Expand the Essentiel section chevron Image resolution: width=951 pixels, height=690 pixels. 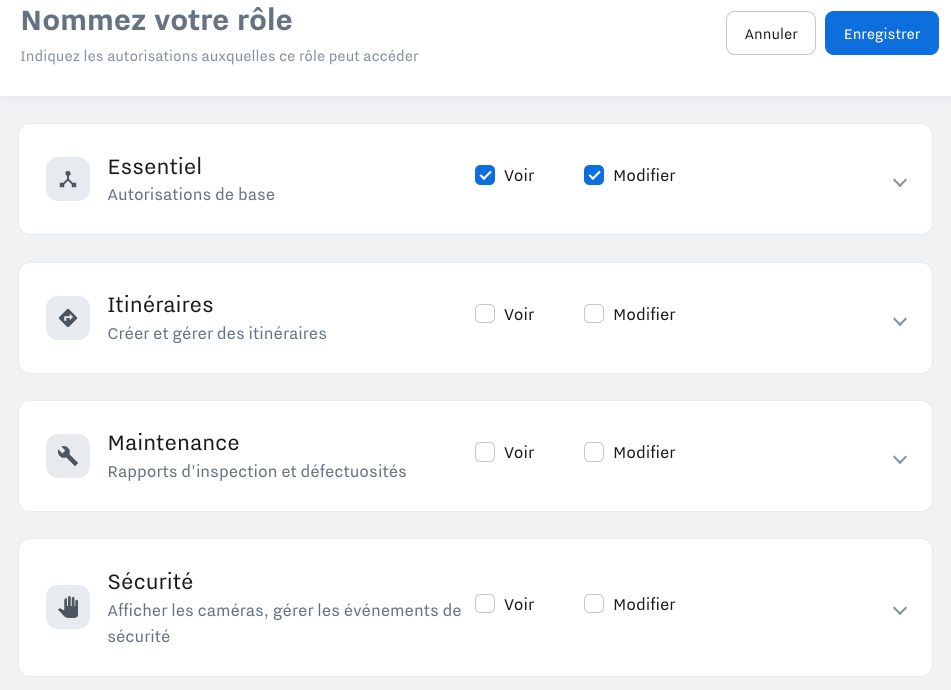(x=900, y=183)
